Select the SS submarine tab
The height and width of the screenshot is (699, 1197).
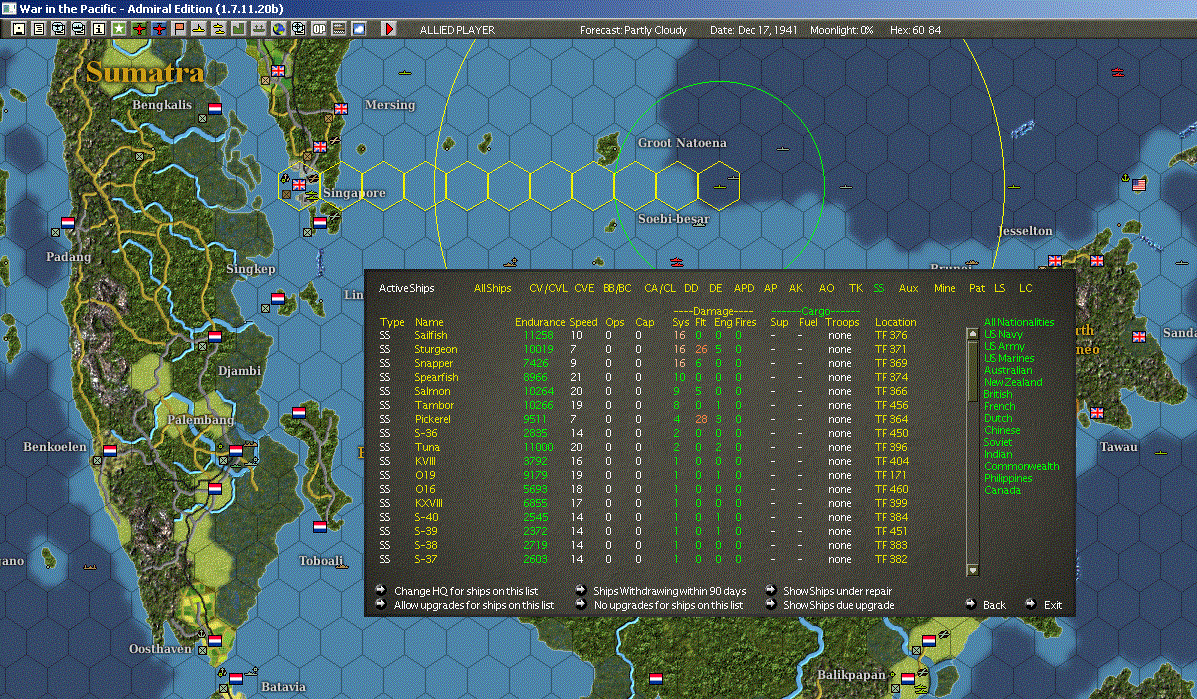pos(879,288)
